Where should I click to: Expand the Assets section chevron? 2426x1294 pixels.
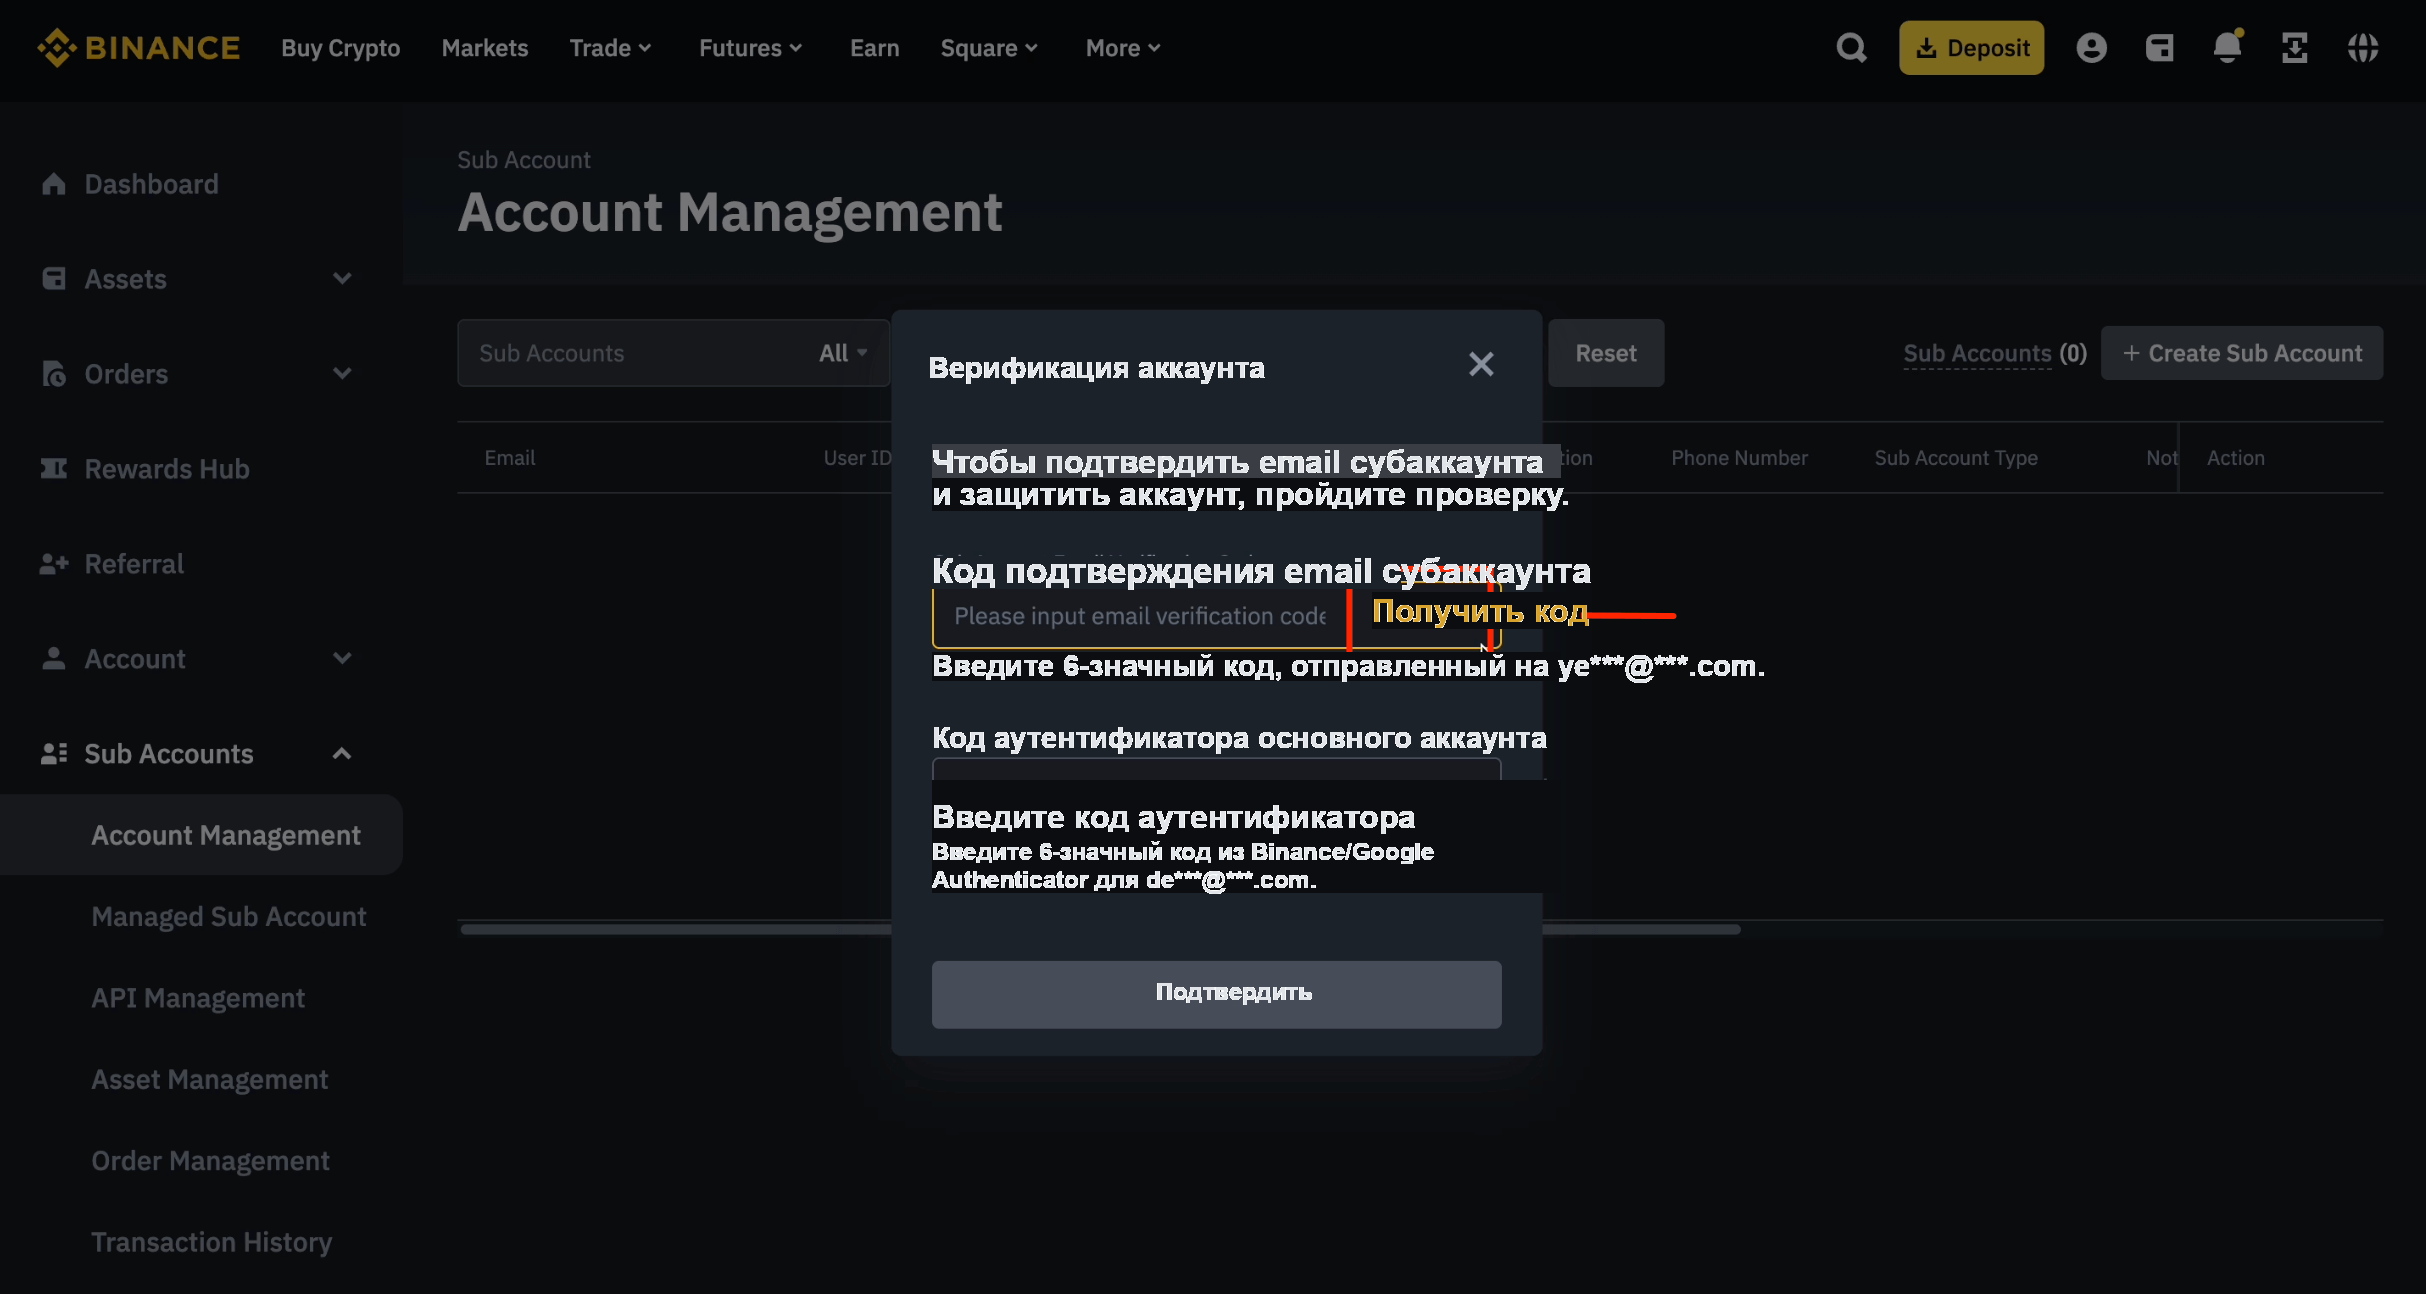[x=342, y=279]
